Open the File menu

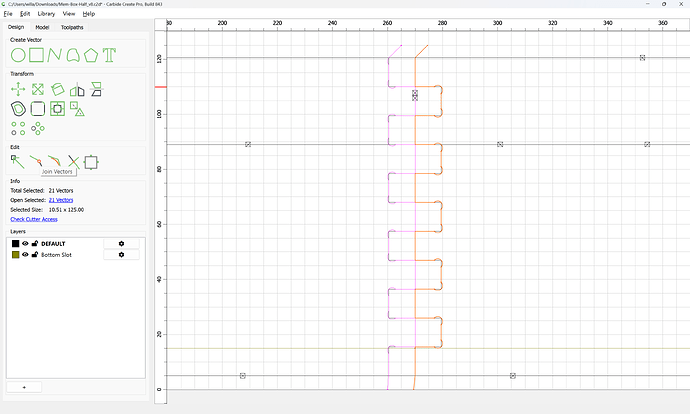[8, 14]
